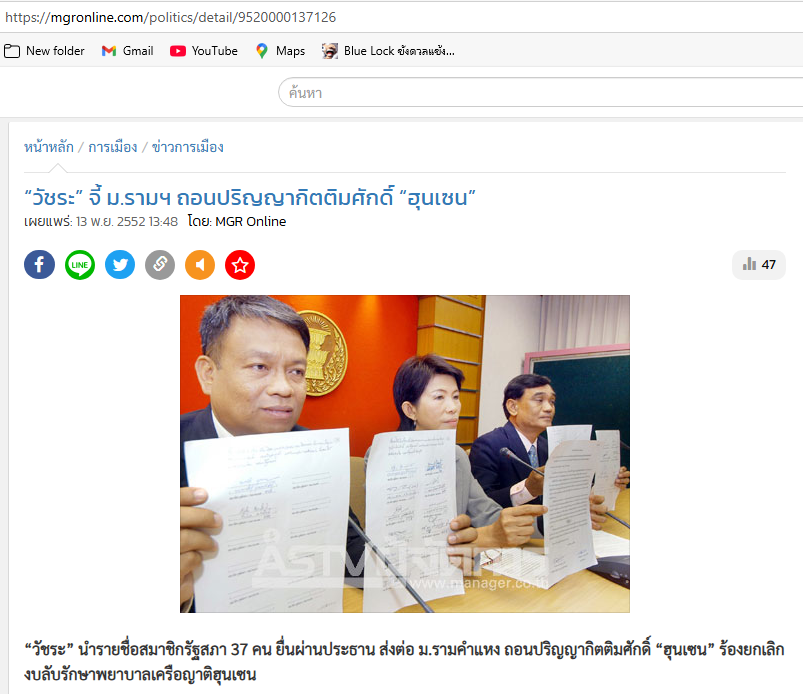Go to หน้าหลัก breadcrumb link

[x=49, y=147]
